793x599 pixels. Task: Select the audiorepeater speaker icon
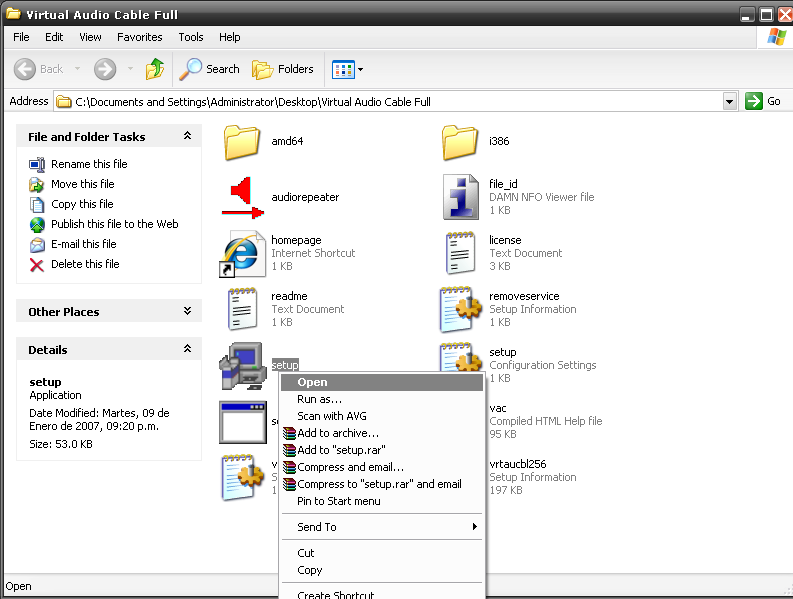tap(243, 198)
